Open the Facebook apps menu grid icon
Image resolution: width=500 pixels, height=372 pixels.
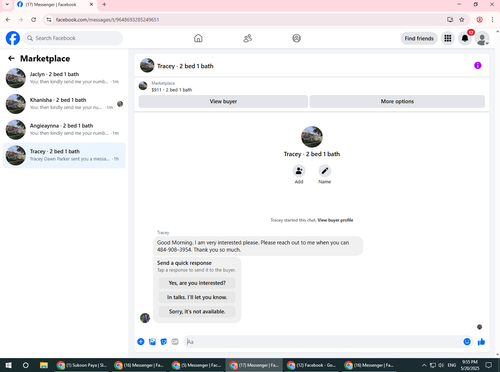[x=448, y=38]
